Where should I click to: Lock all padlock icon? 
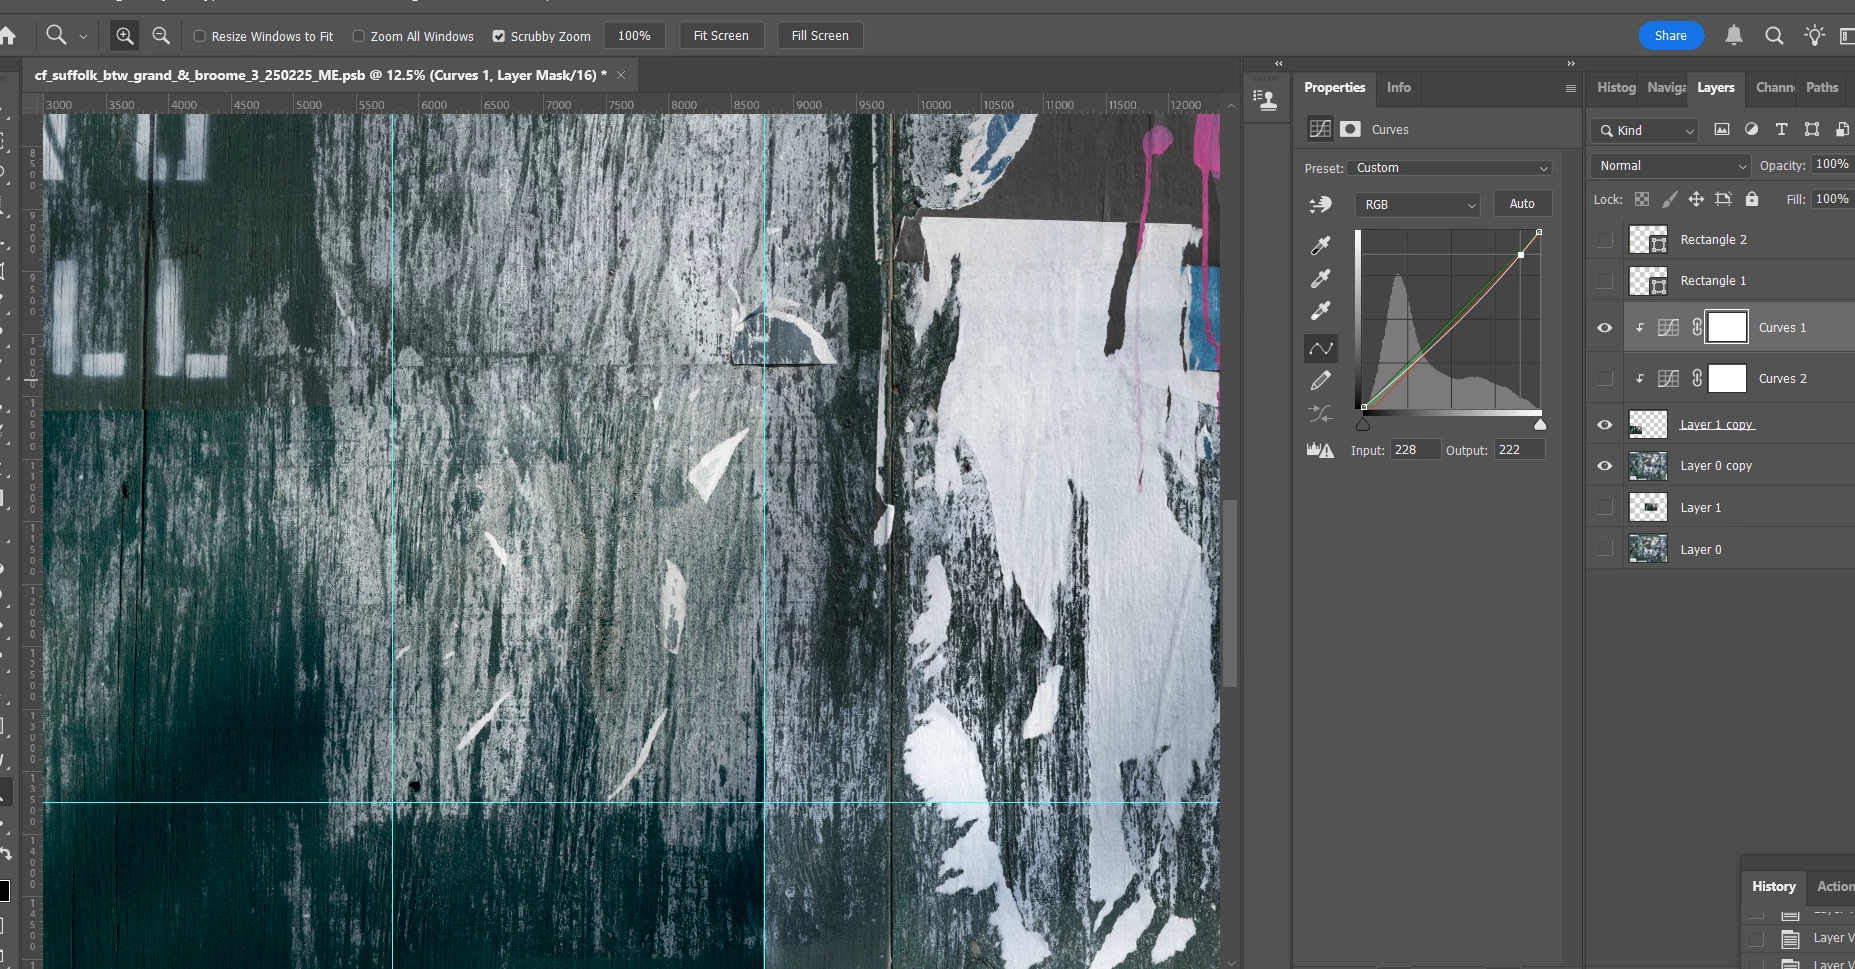pyautogui.click(x=1751, y=199)
